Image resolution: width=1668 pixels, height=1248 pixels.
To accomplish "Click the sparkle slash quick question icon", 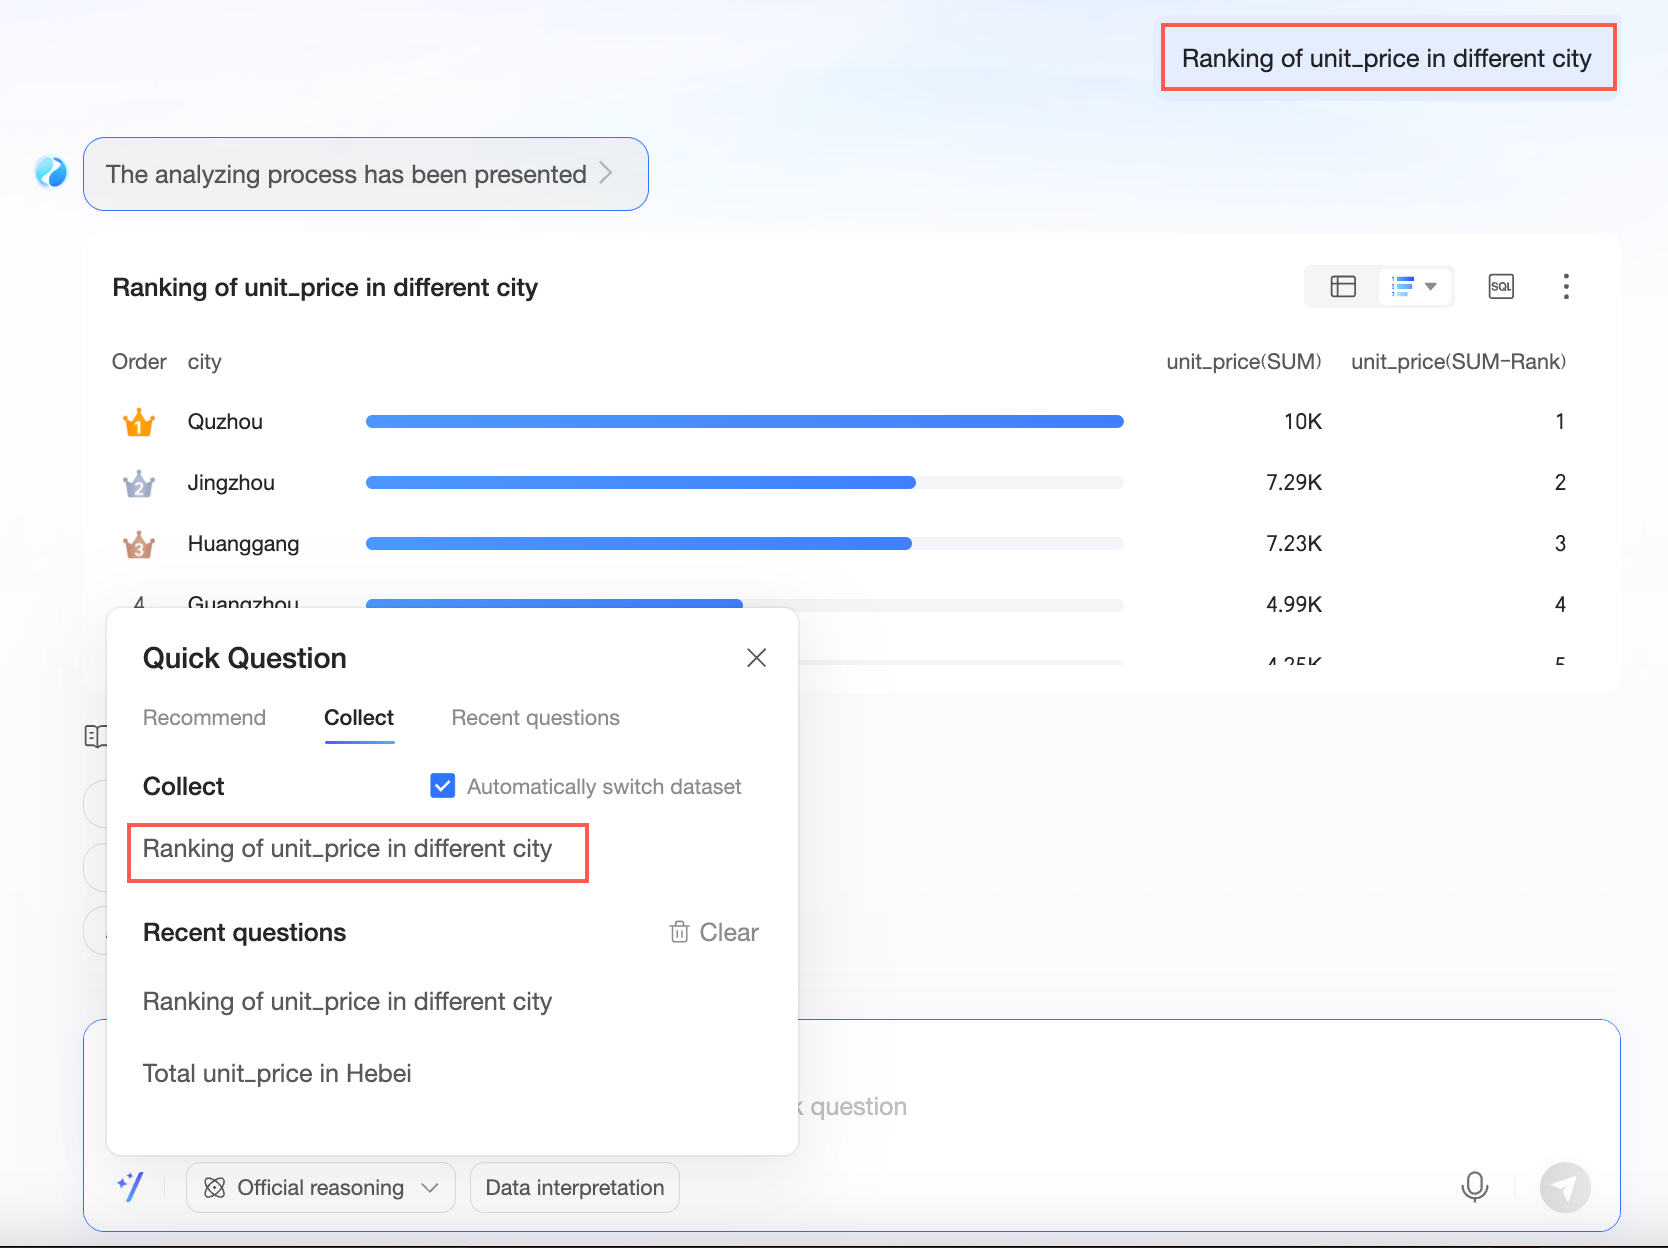I will (131, 1187).
